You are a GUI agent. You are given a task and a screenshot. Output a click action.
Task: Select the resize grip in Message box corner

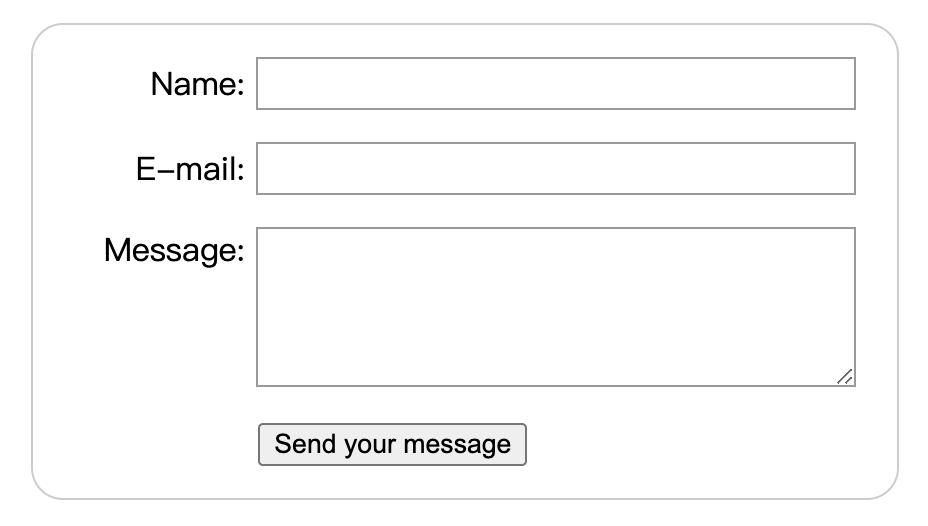pos(846,376)
